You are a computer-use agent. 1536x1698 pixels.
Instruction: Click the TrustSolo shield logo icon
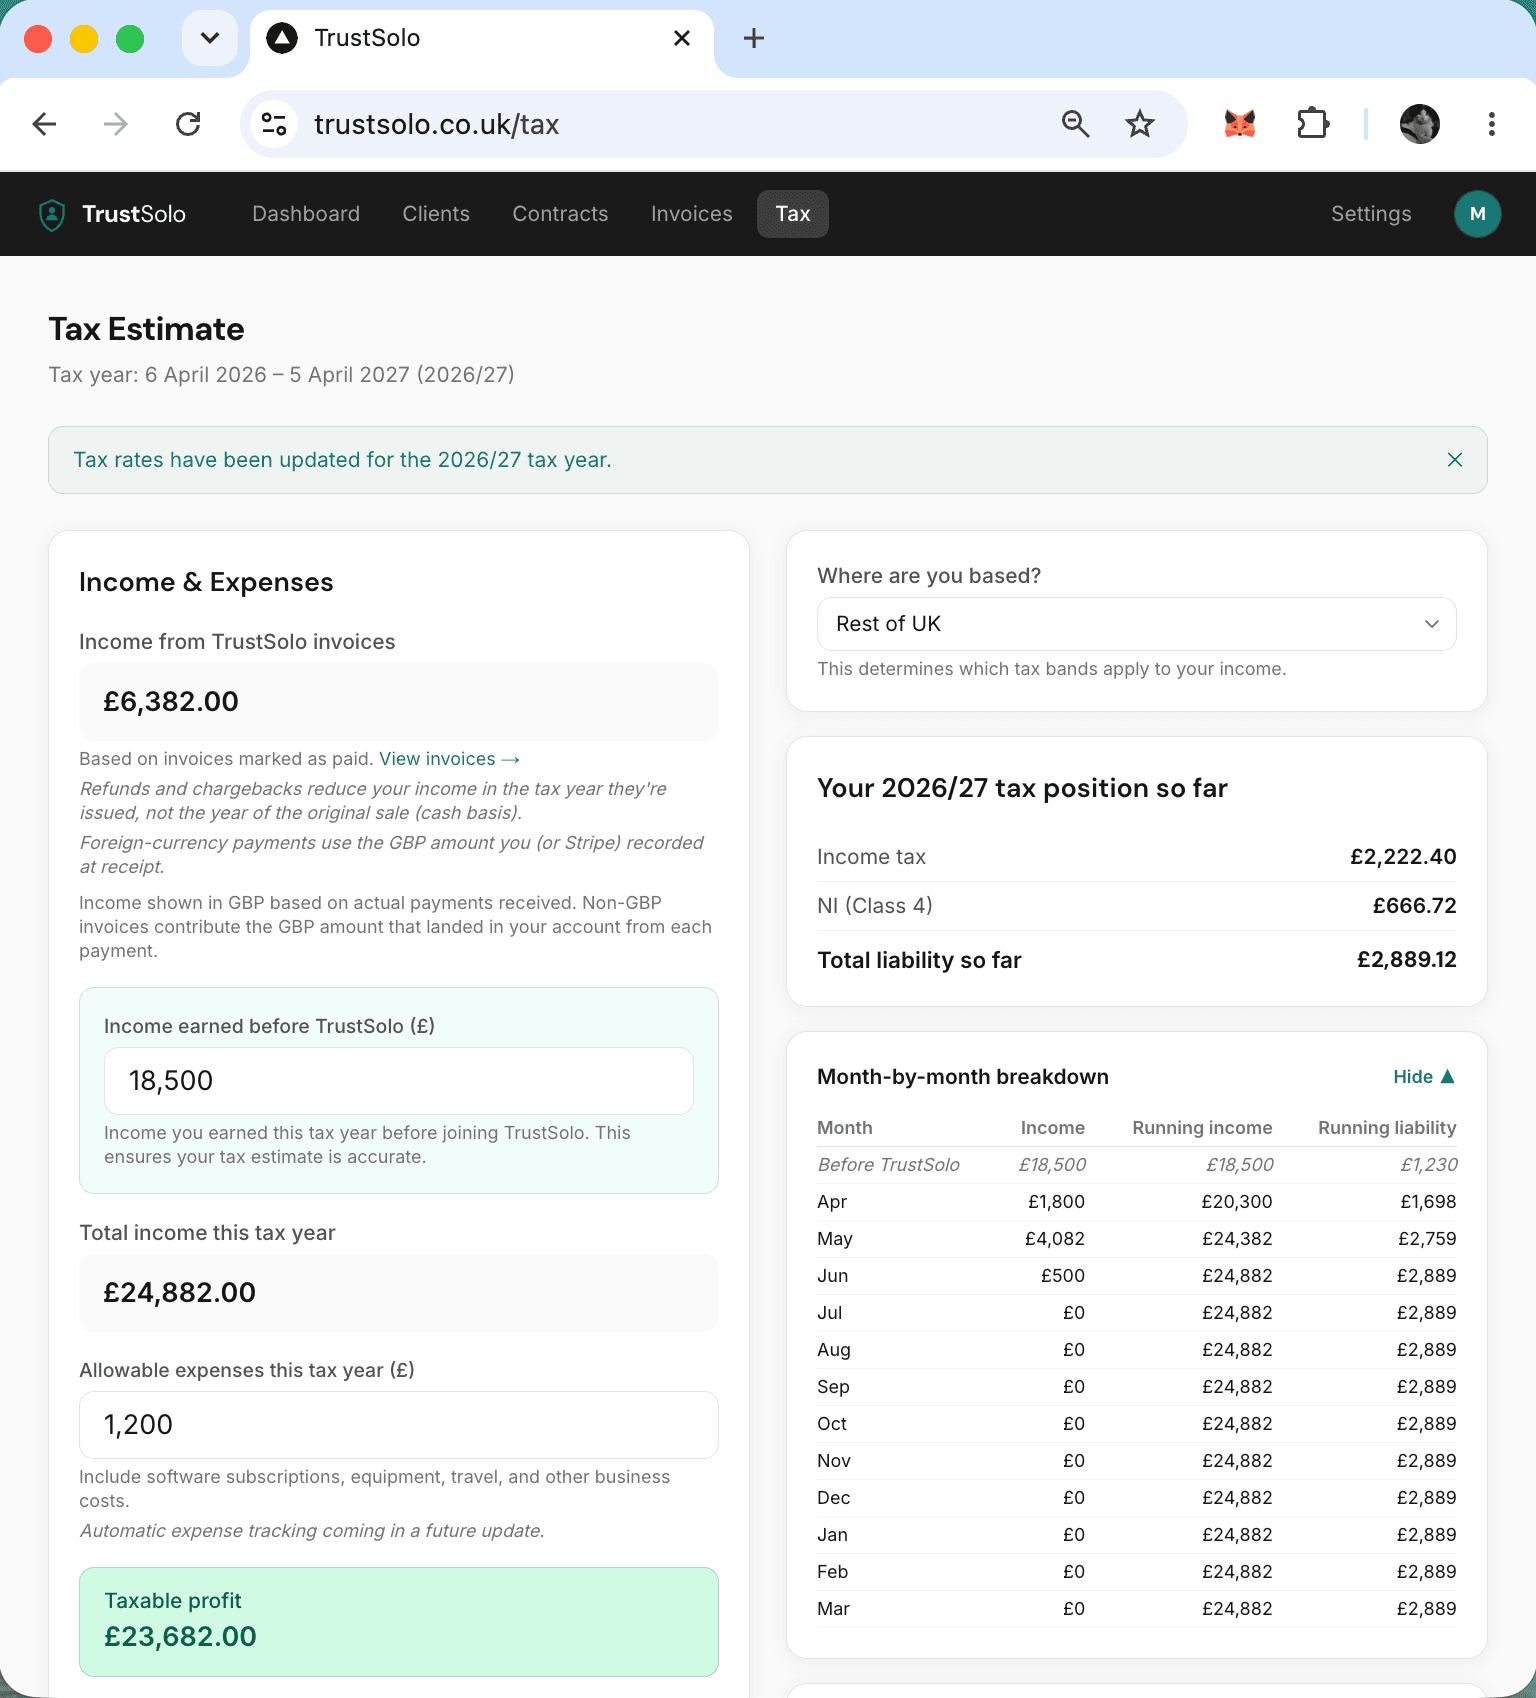point(52,214)
